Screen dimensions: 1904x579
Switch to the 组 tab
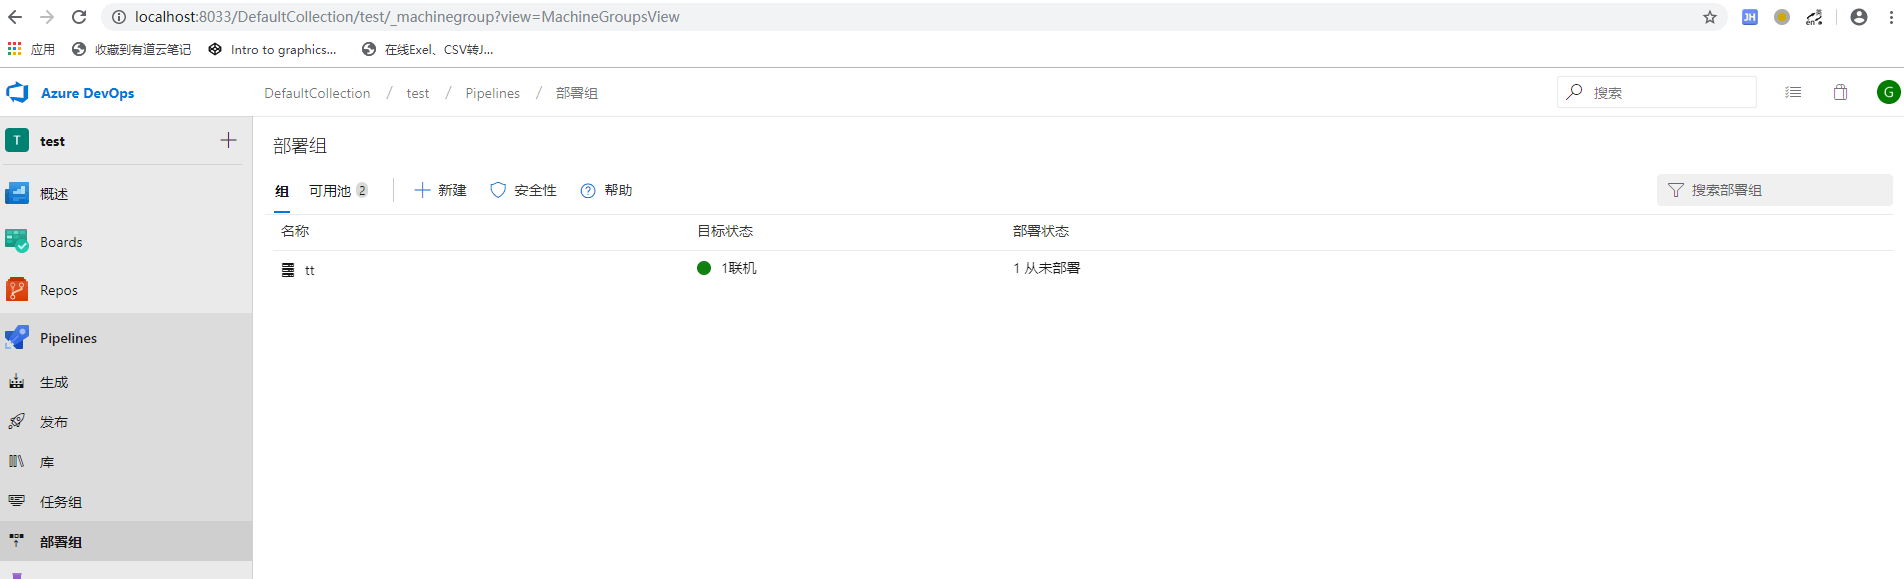point(282,191)
